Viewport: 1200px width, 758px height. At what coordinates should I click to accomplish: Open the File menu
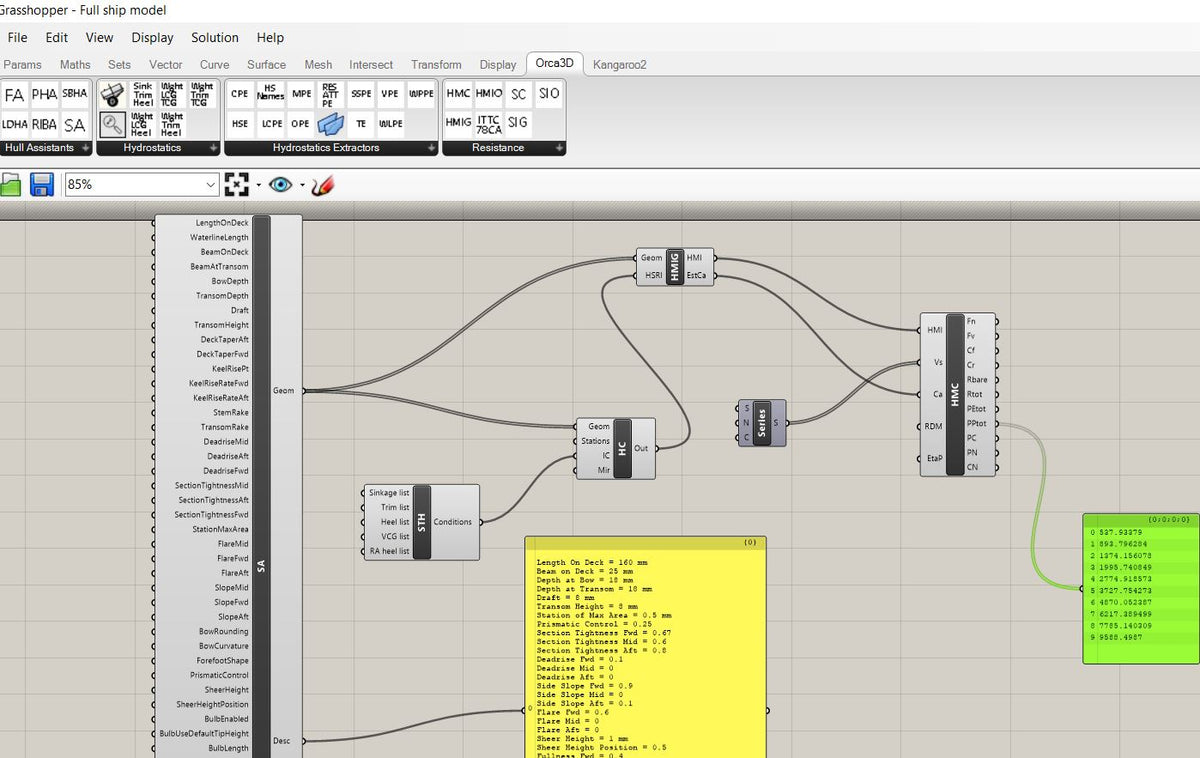[17, 37]
